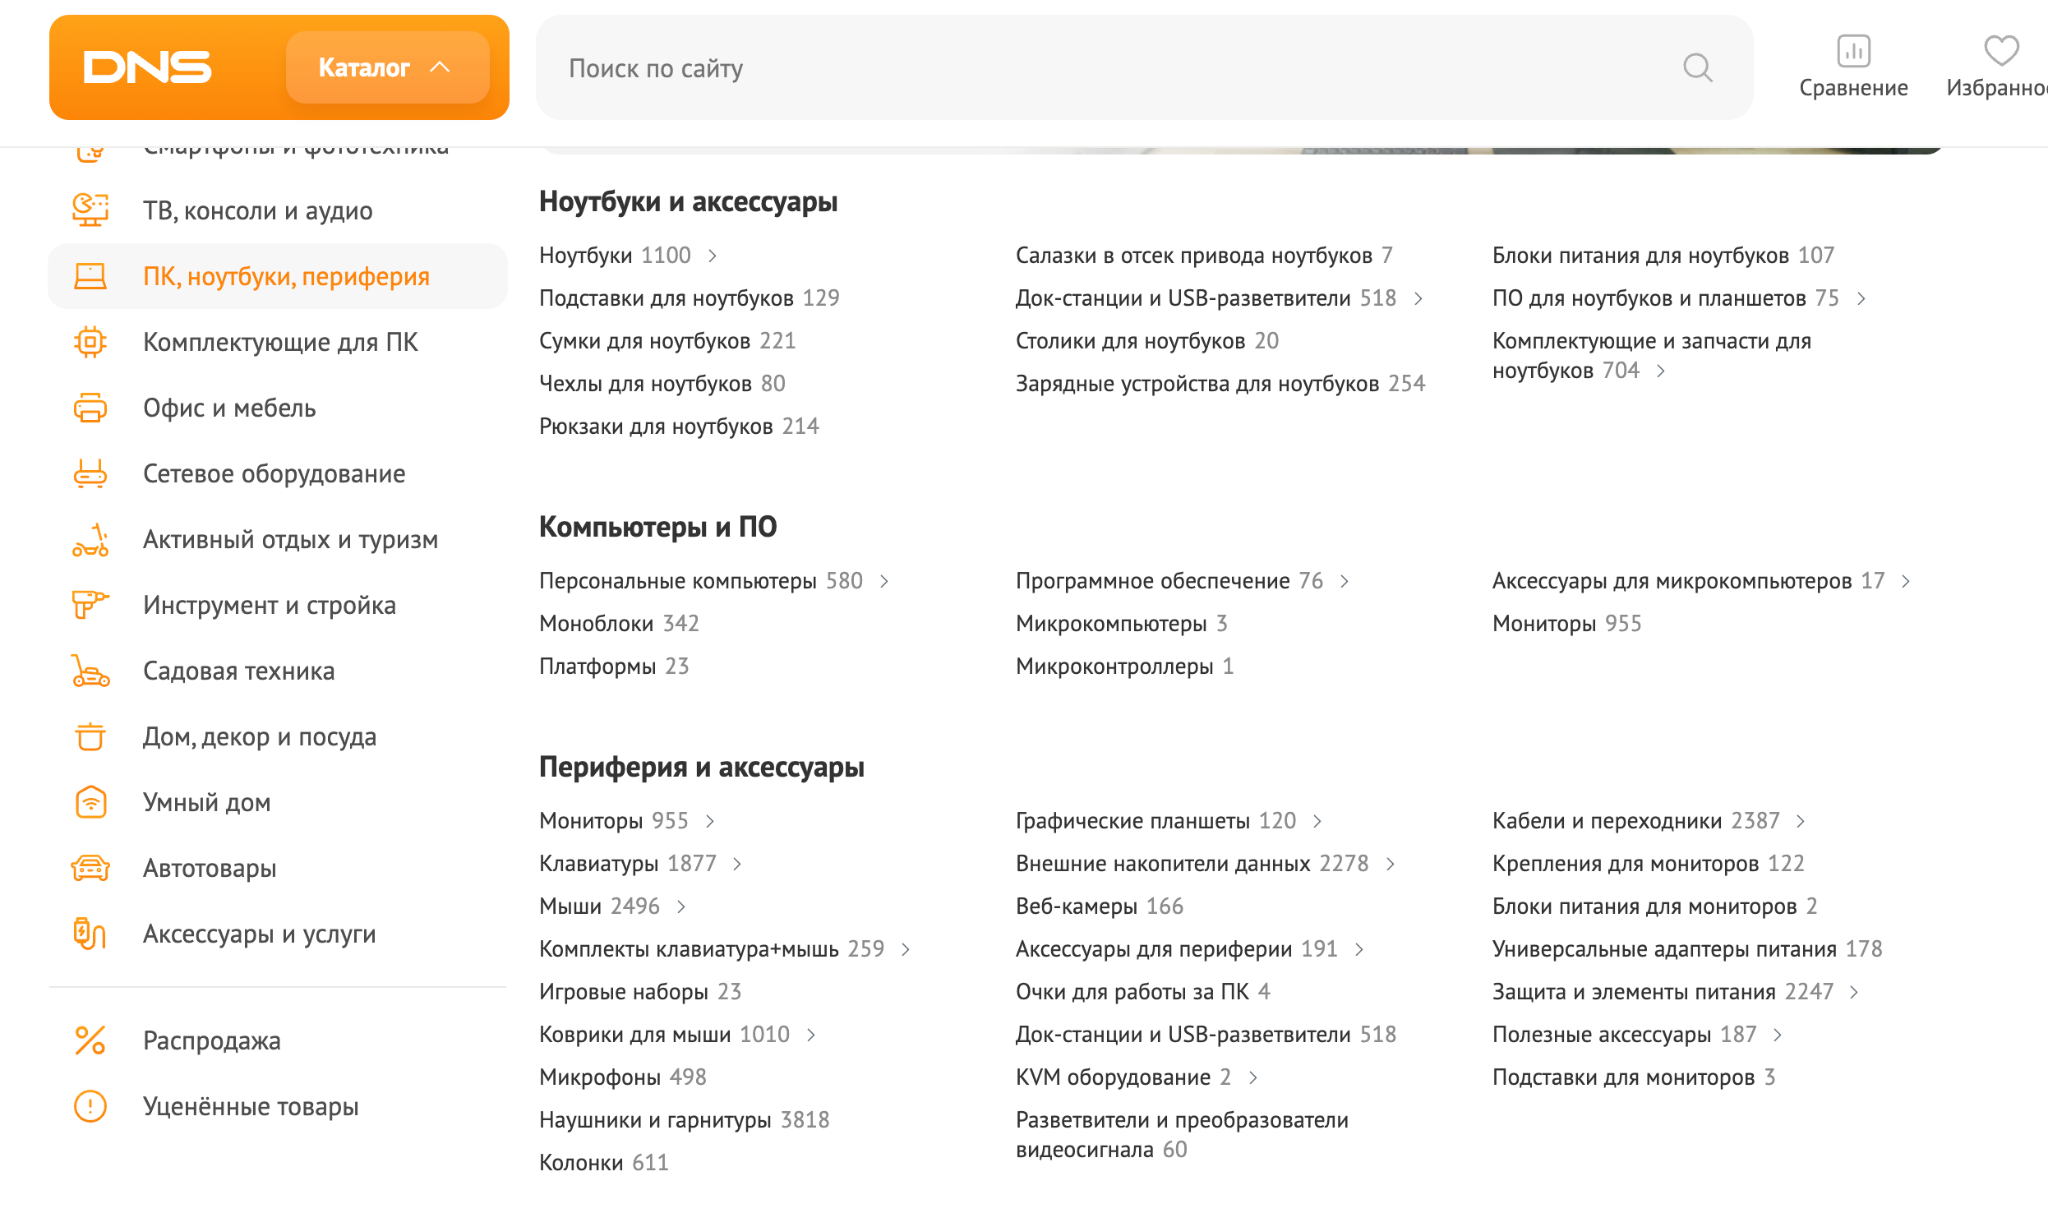Open Моноблоки 342 link

[x=619, y=623]
